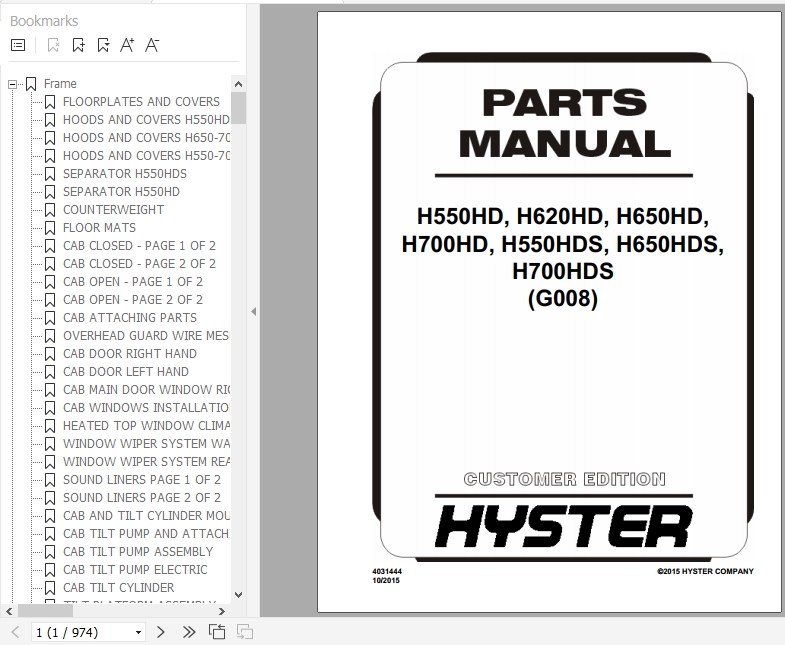Go to previous page arrow
785x645 pixels.
(x=16, y=632)
